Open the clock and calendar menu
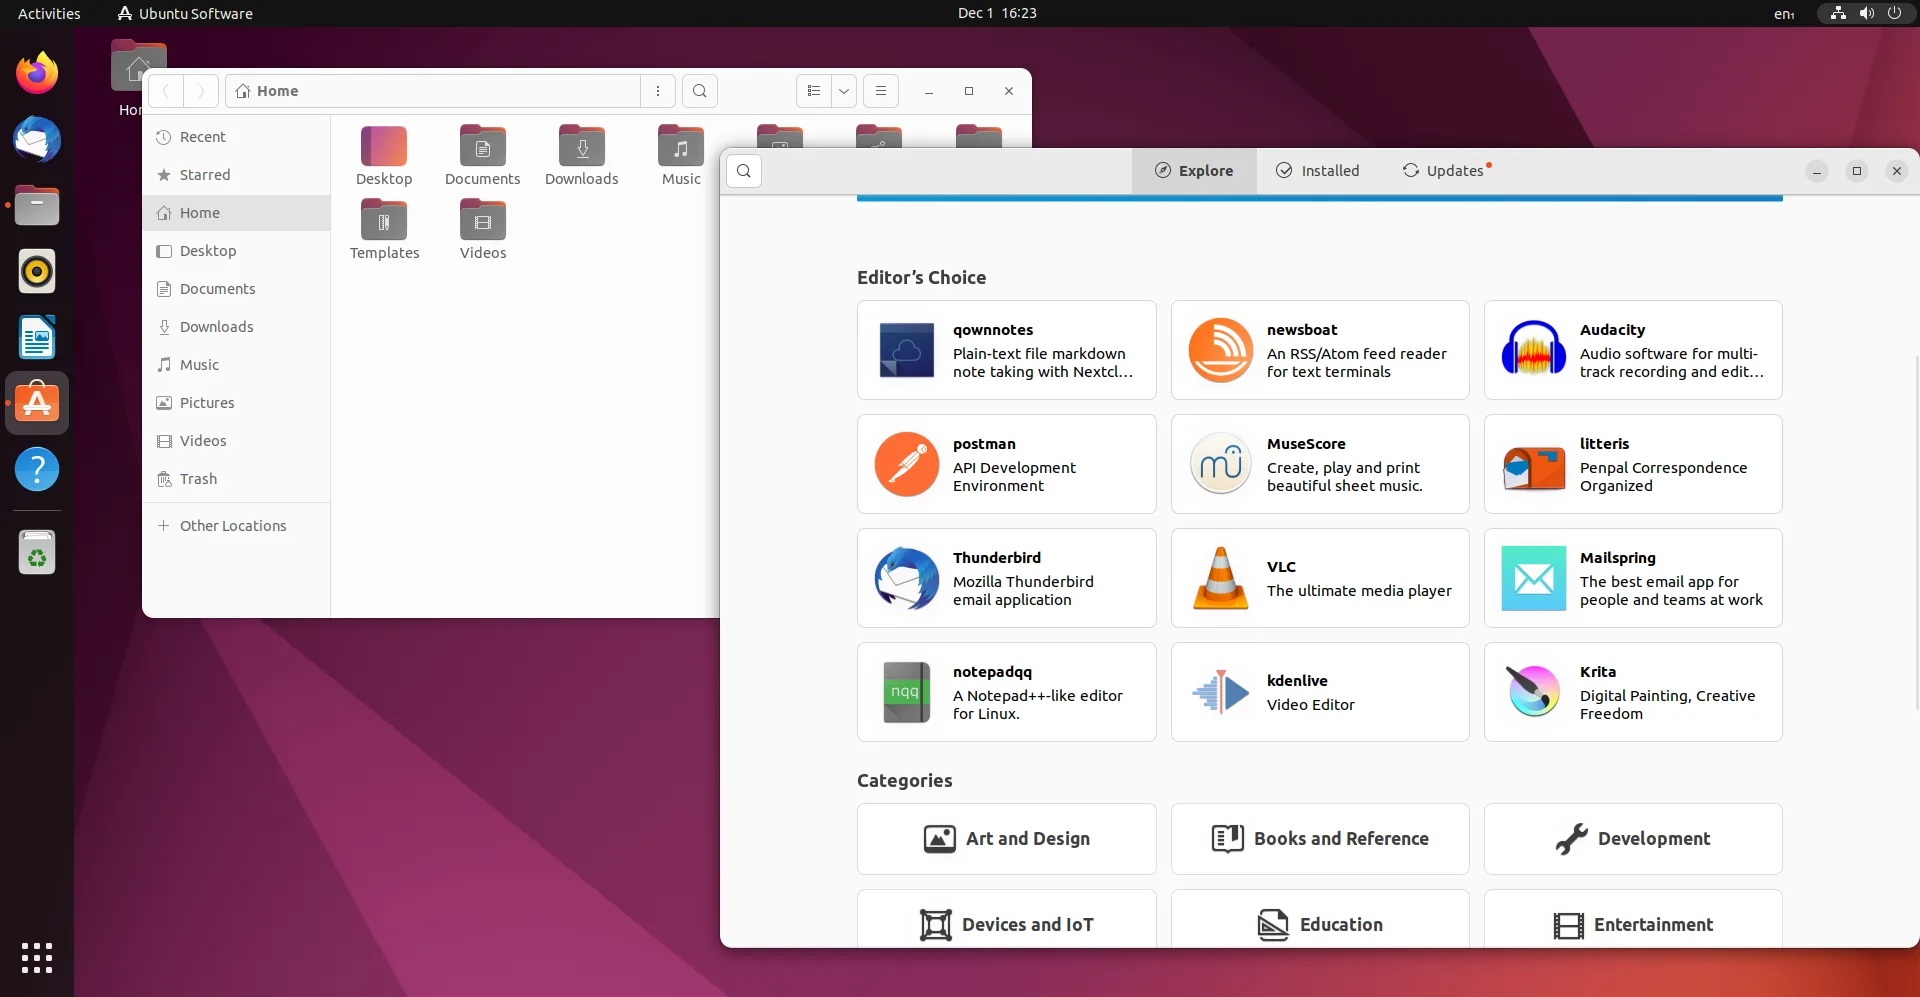Viewport: 1920px width, 997px height. (x=997, y=13)
